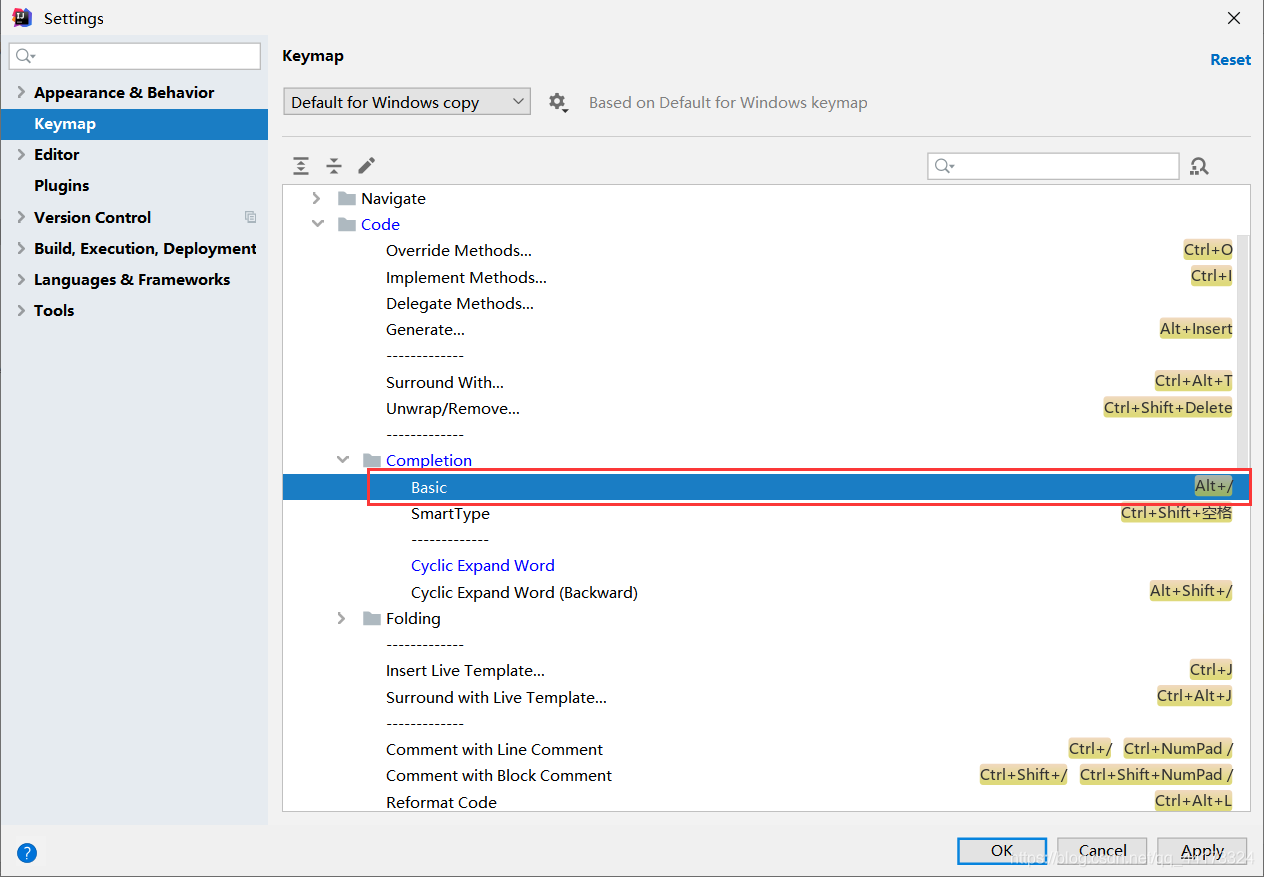Close the Settings dialog window
The image size is (1264, 877).
[1234, 18]
